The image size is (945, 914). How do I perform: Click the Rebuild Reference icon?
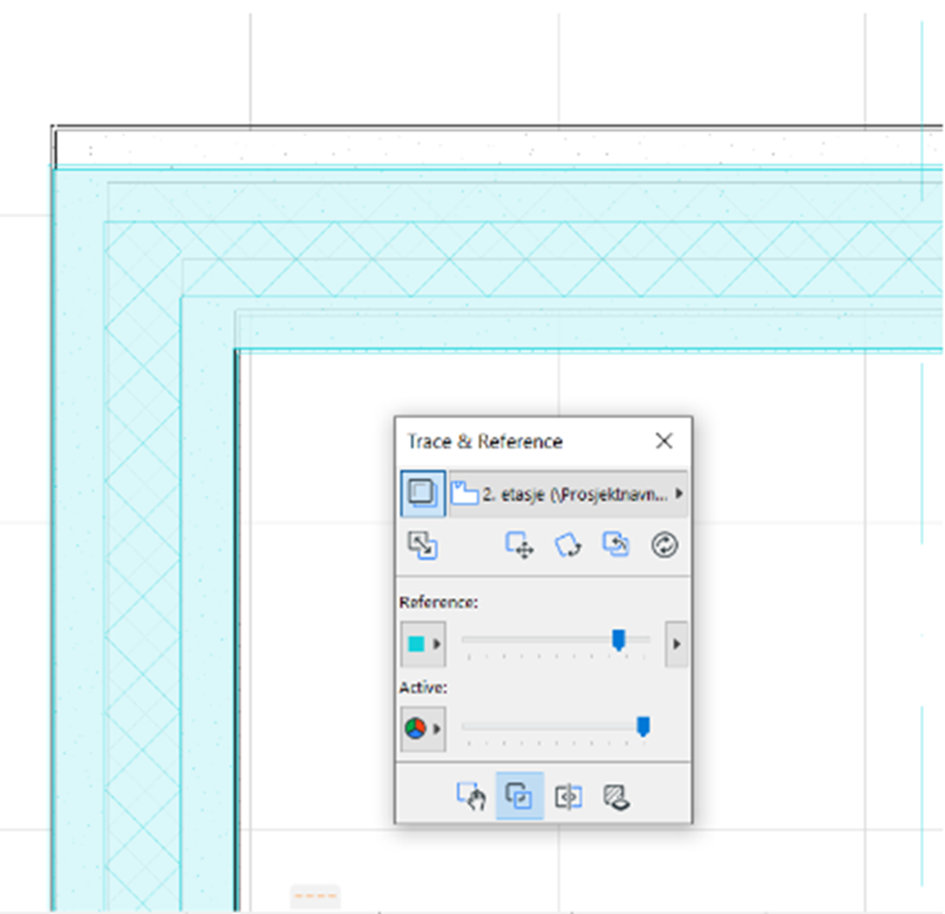pyautogui.click(x=665, y=545)
